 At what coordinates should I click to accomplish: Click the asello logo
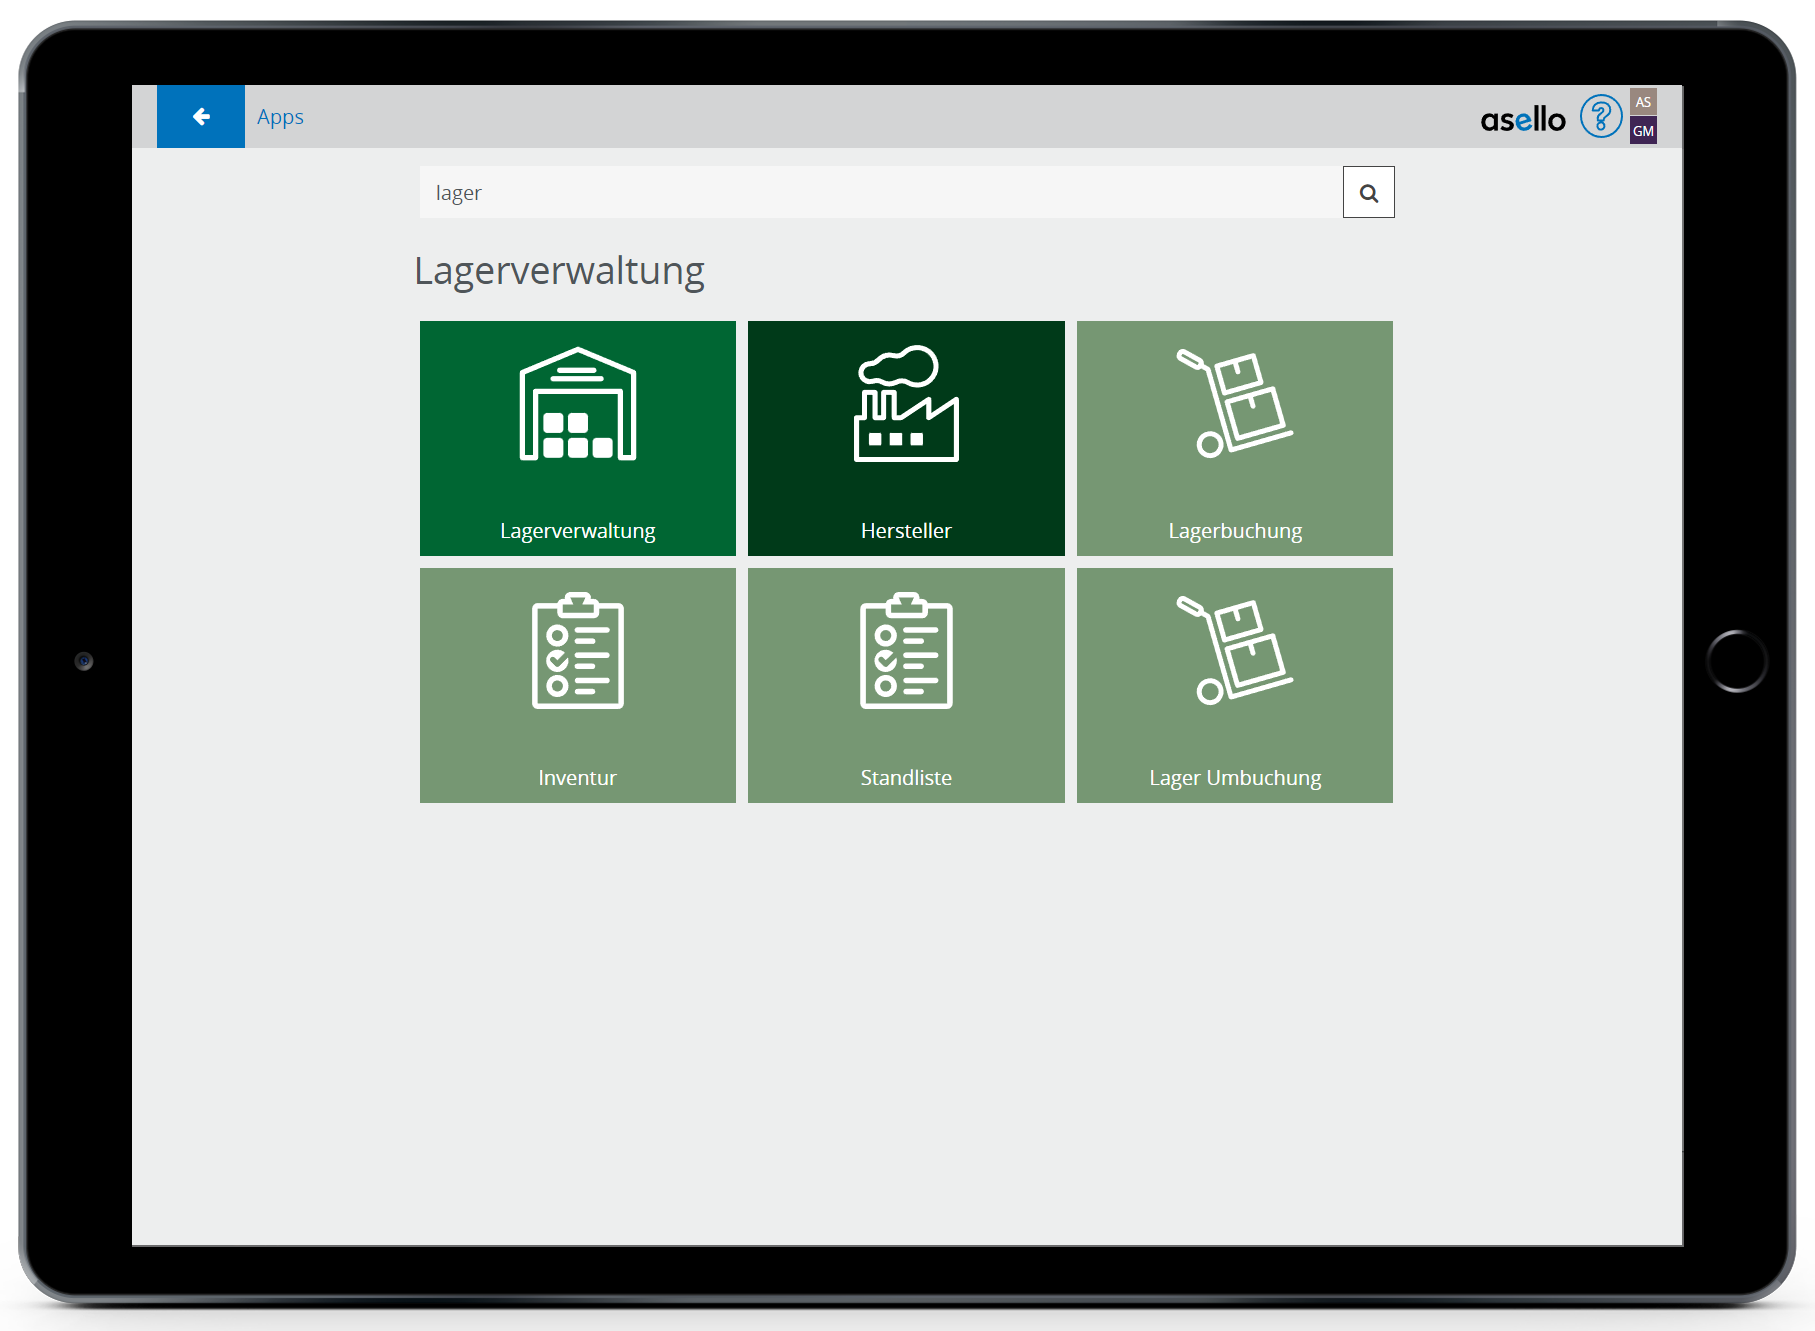pyautogui.click(x=1522, y=120)
